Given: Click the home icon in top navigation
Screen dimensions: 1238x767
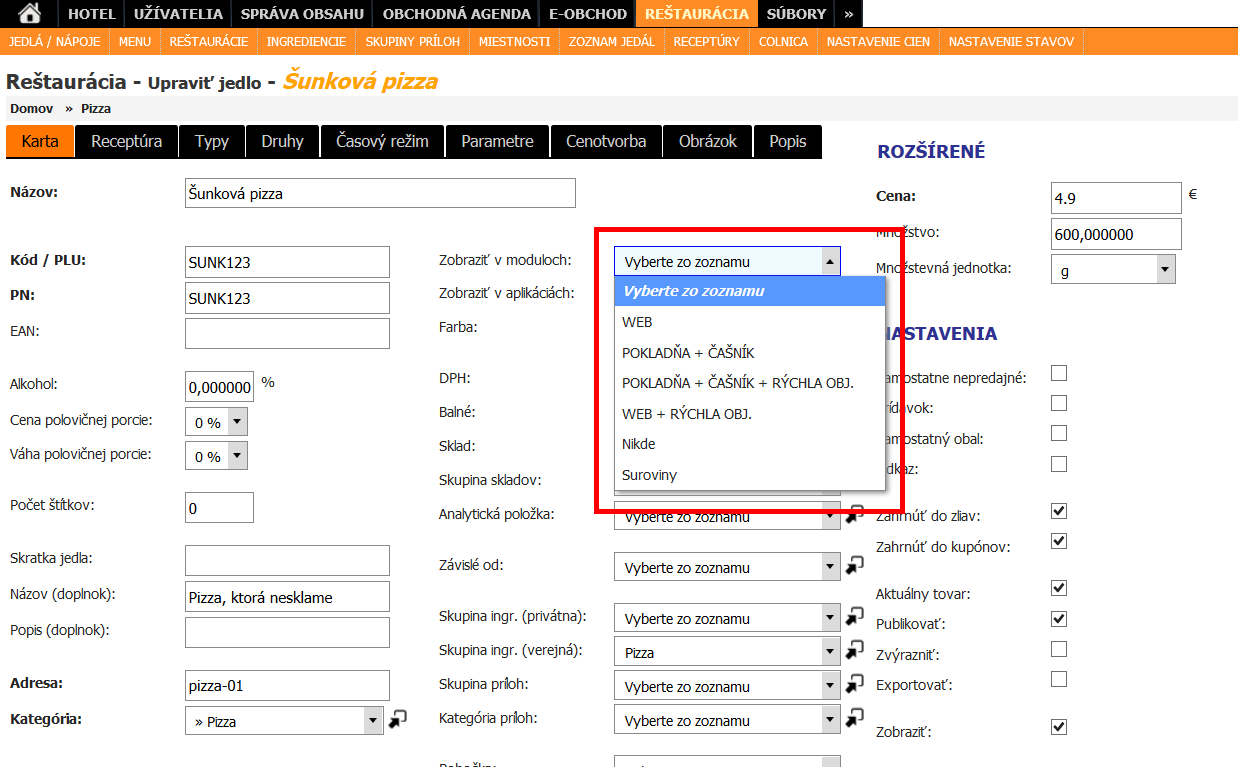Looking at the screenshot, I should tap(30, 13).
